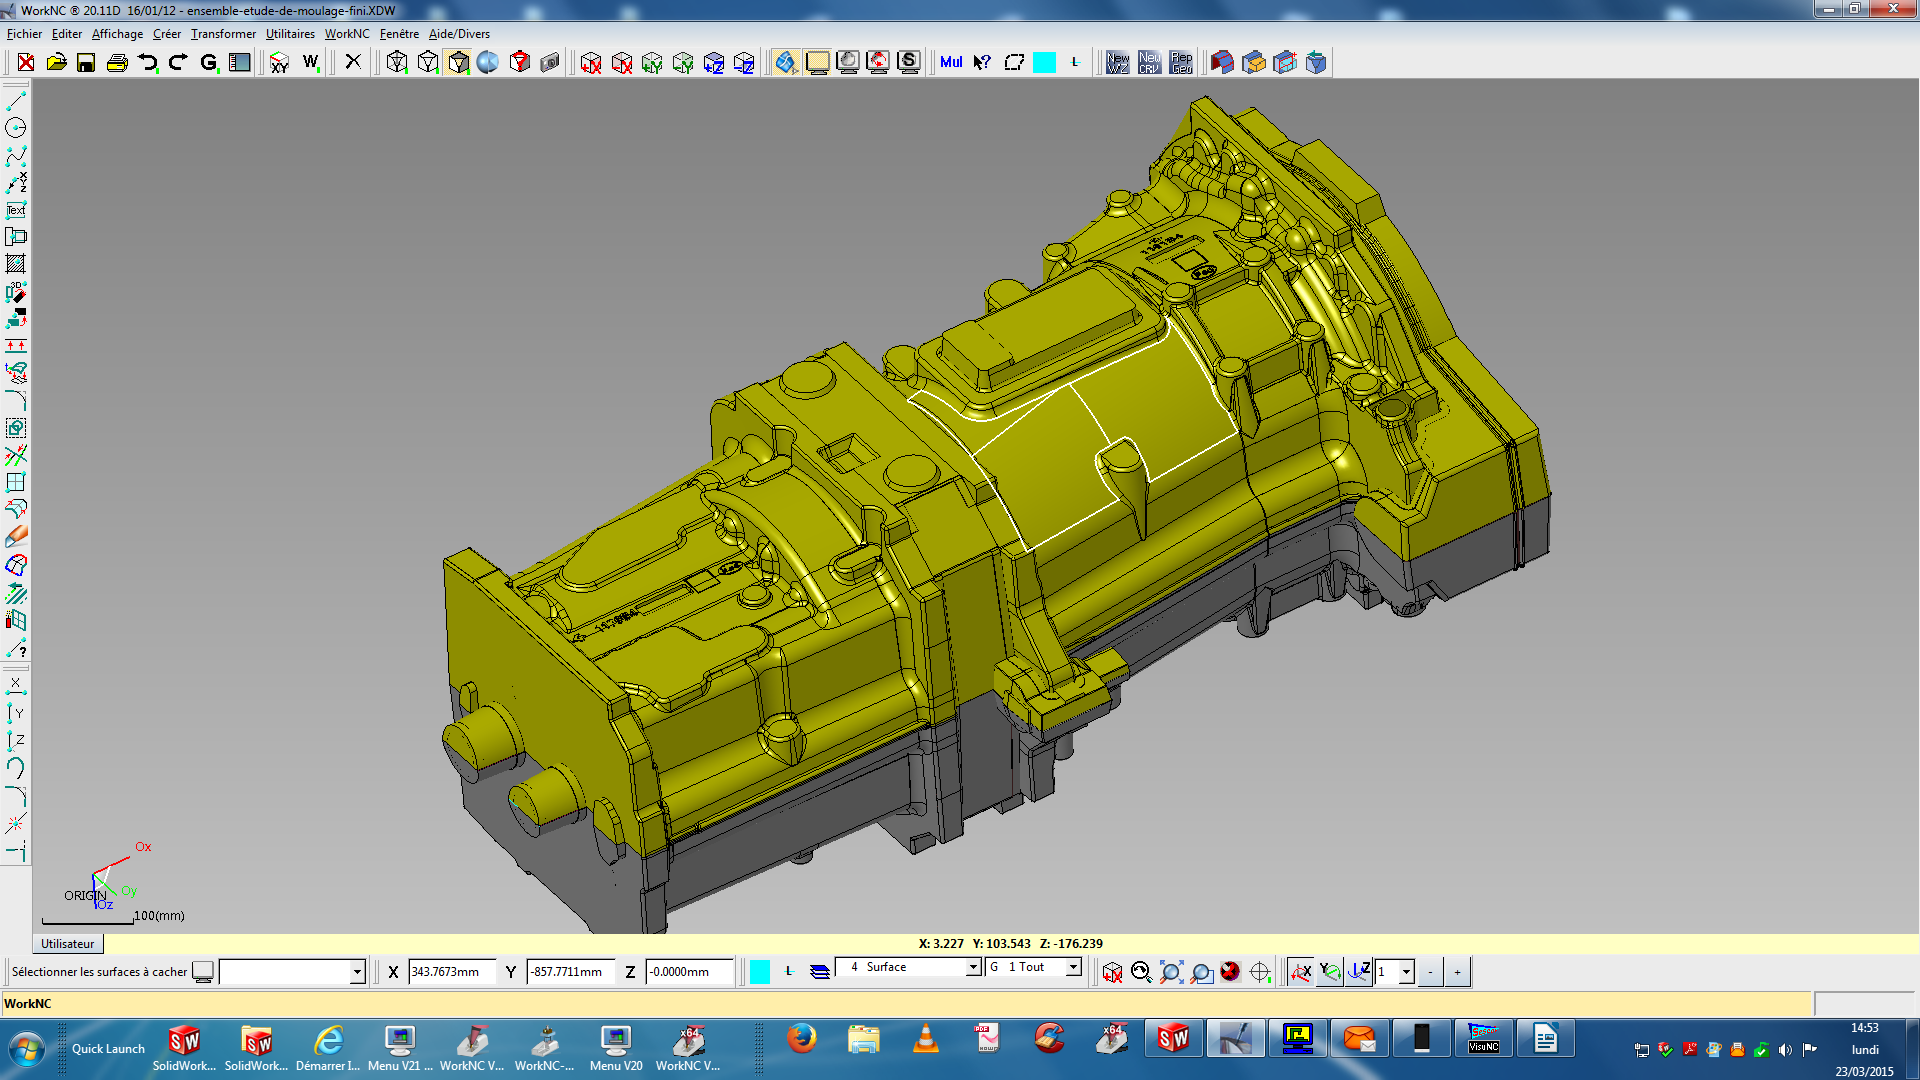Viewport: 1920px width, 1080px height.
Task: Toggle the rotate-about-X button in bottom bar
Action: (1300, 971)
